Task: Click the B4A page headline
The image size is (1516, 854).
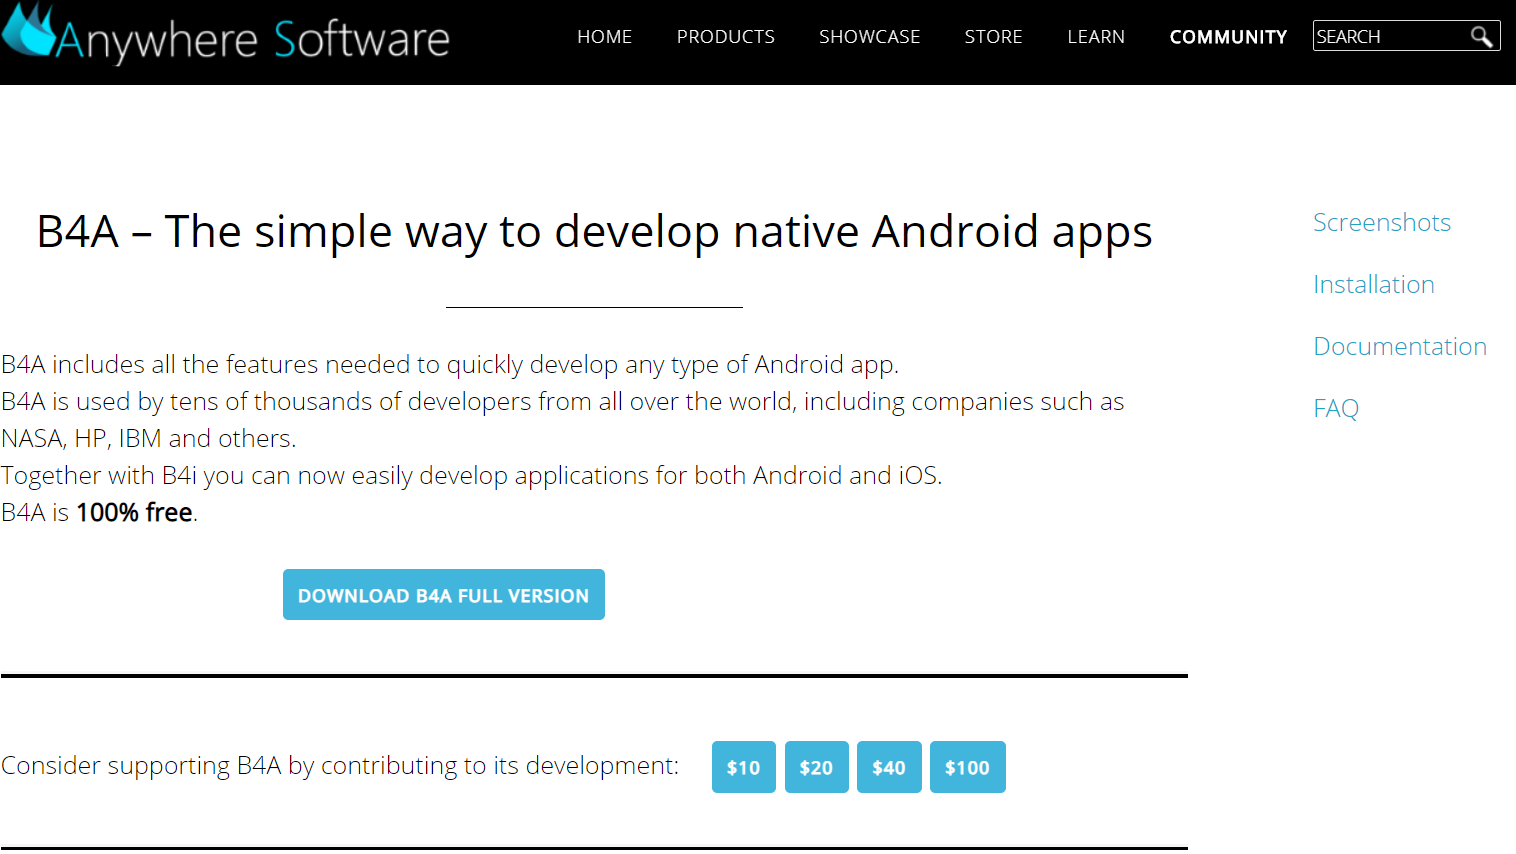Action: 594,231
